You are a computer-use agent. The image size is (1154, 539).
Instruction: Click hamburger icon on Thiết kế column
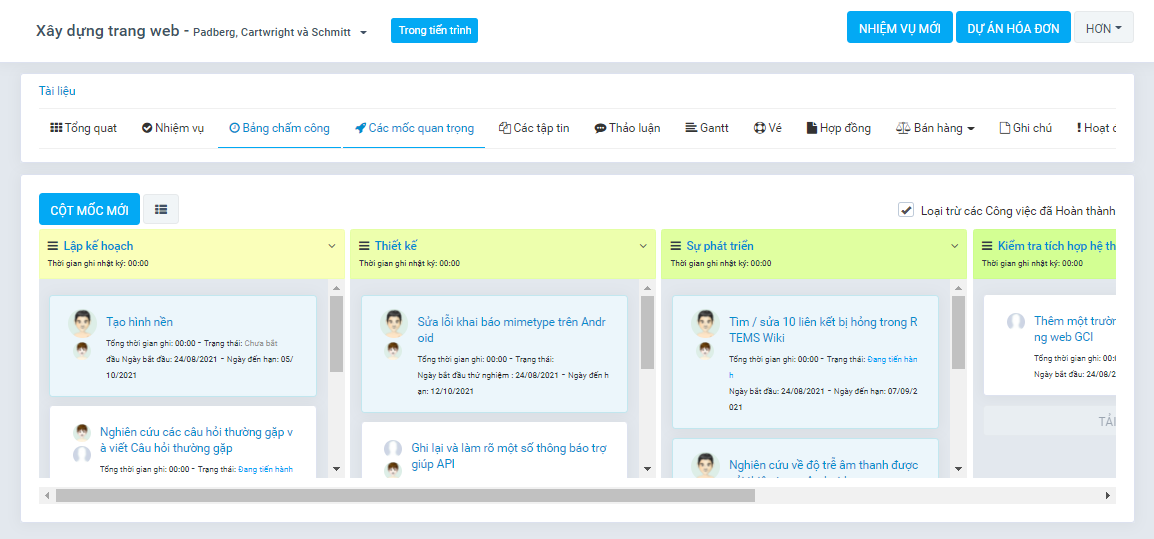[364, 246]
